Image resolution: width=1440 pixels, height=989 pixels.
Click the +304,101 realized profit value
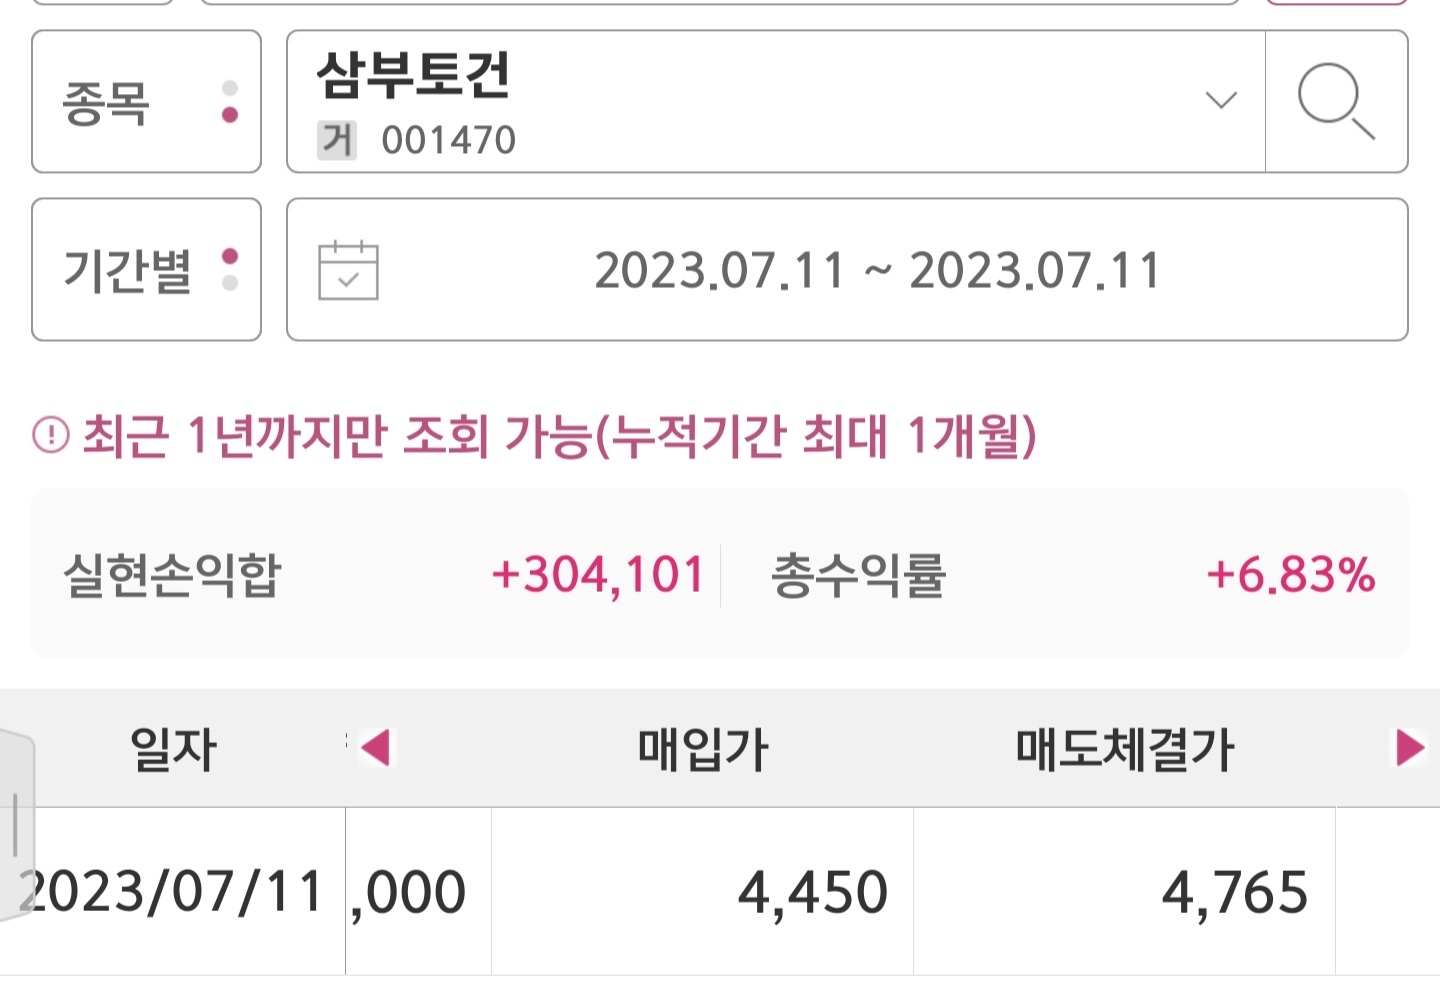pos(598,575)
